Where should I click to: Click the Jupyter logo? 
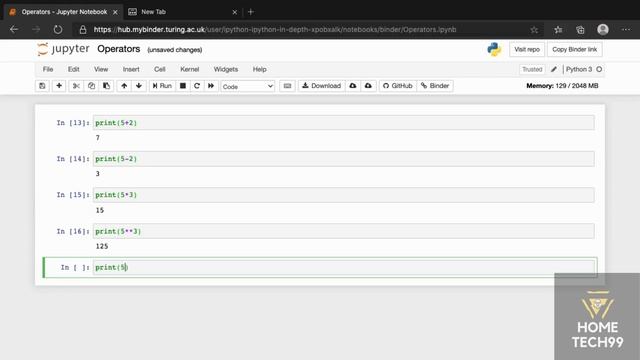[x=63, y=49]
